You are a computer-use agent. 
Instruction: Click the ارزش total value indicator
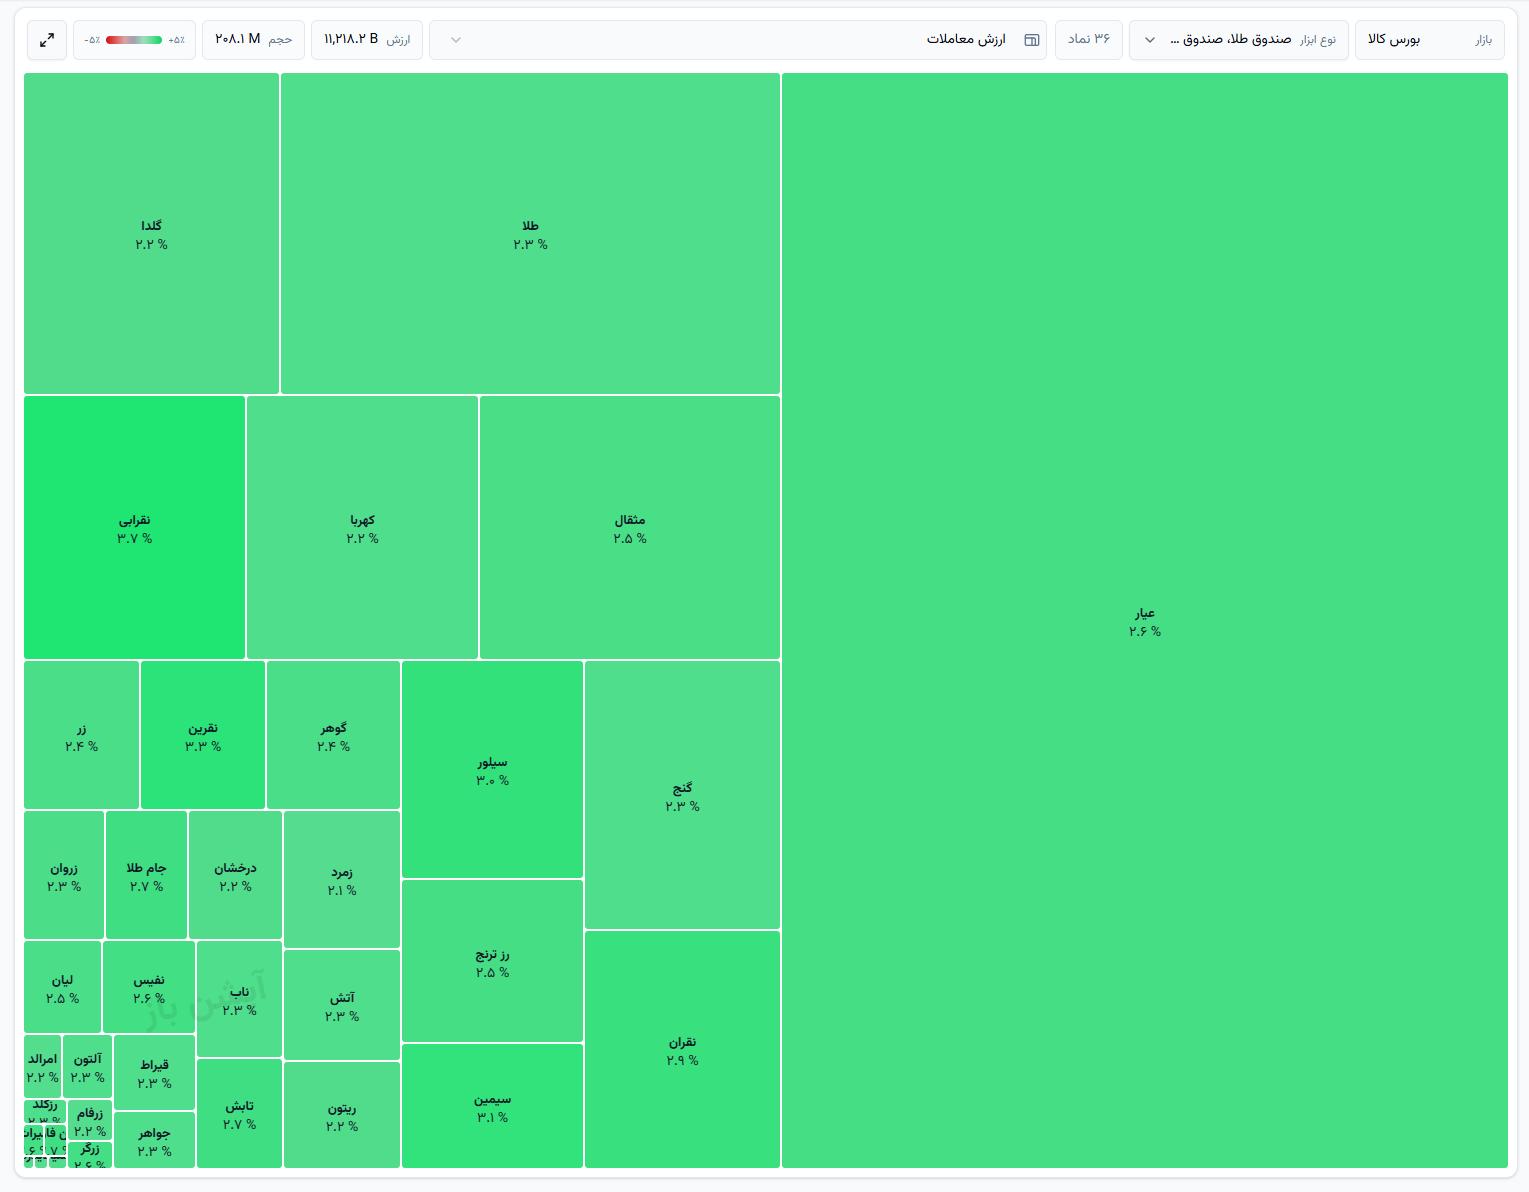tap(367, 40)
